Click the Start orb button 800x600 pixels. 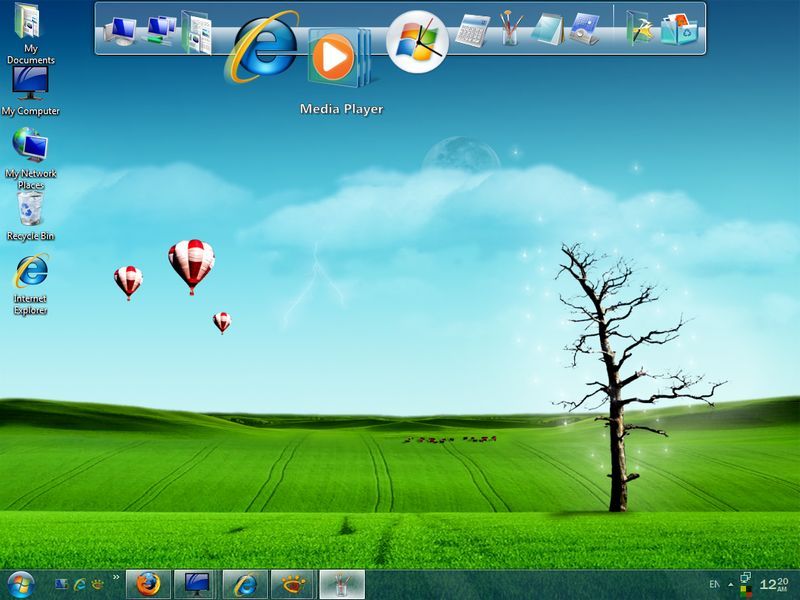click(20, 585)
